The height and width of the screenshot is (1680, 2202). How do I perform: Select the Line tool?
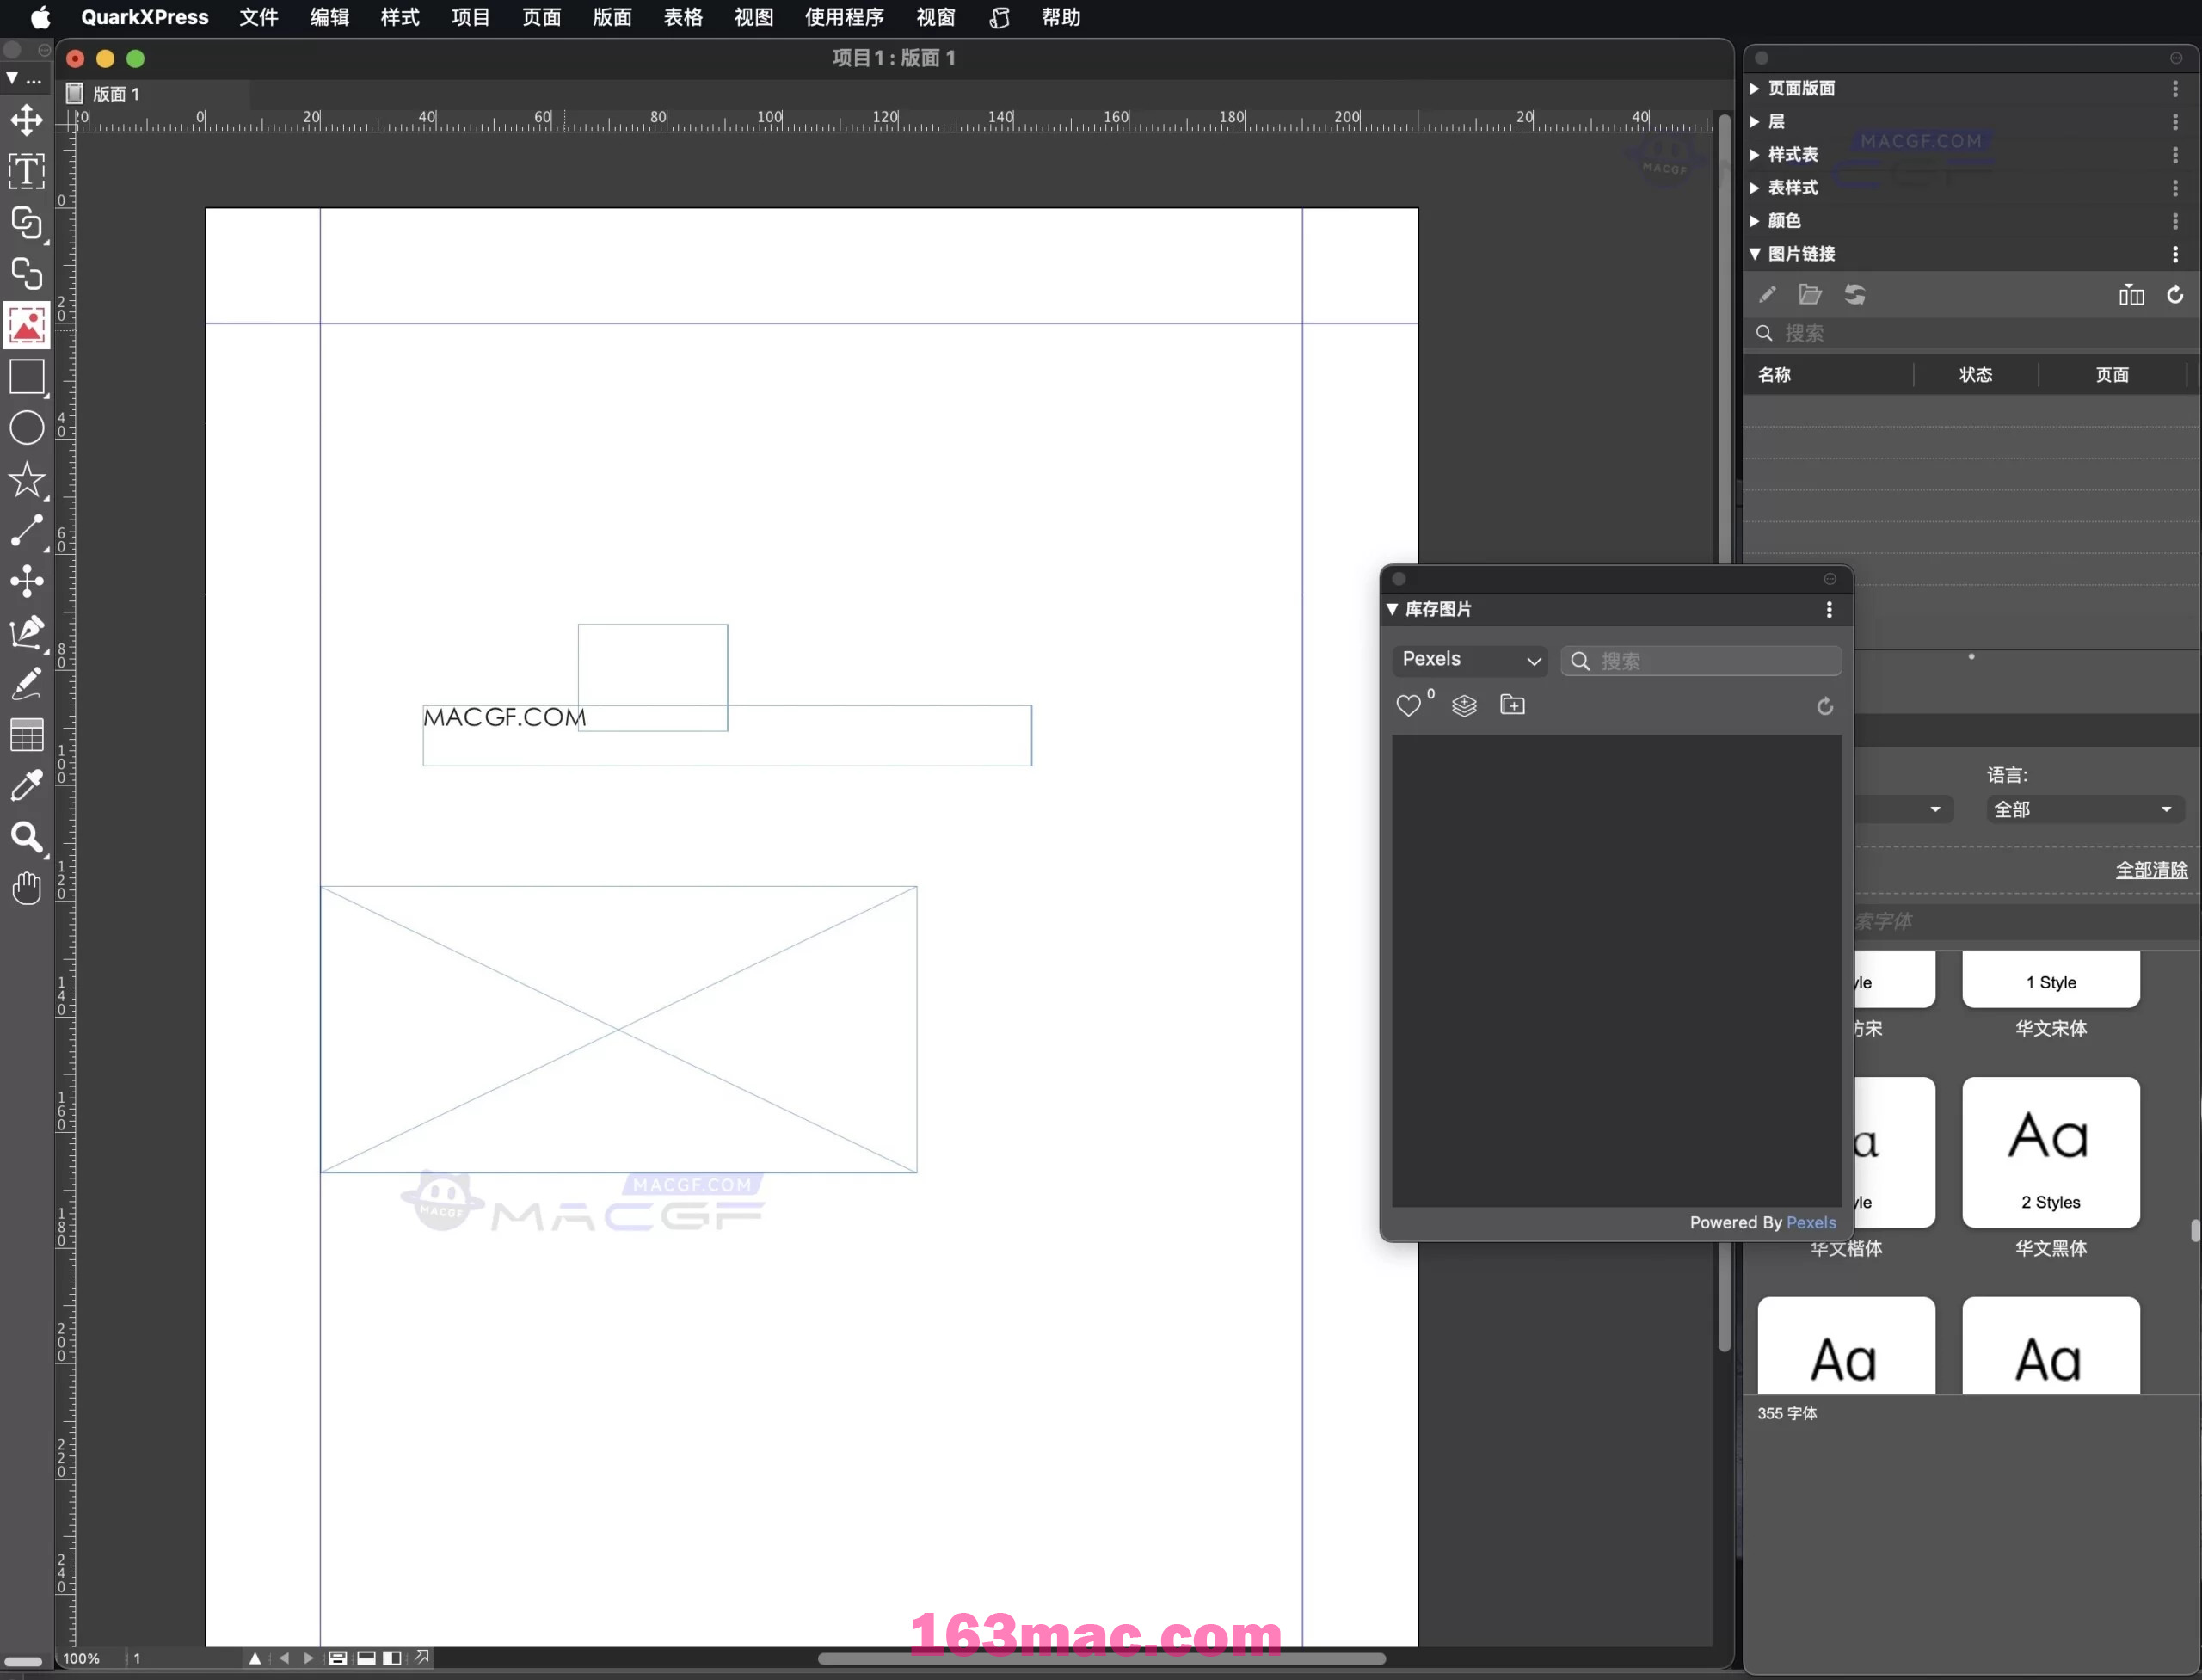click(27, 531)
